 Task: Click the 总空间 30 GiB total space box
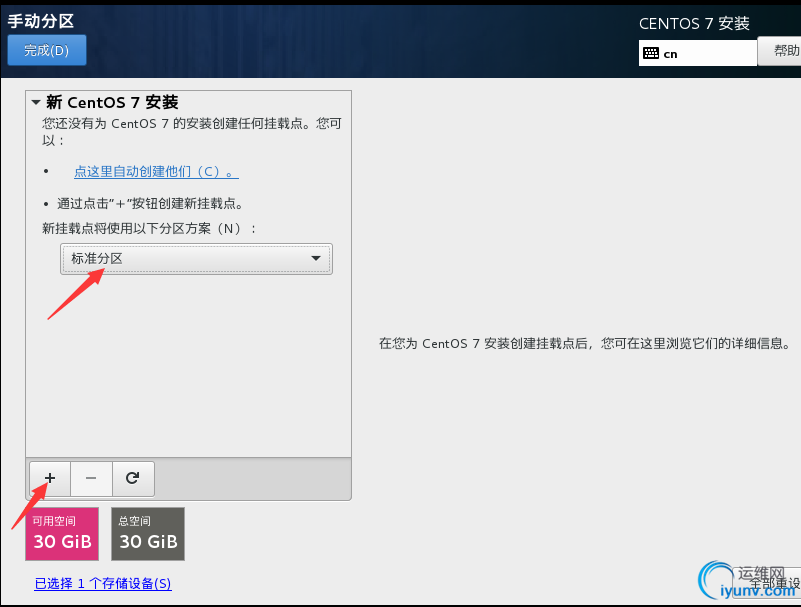[x=148, y=534]
